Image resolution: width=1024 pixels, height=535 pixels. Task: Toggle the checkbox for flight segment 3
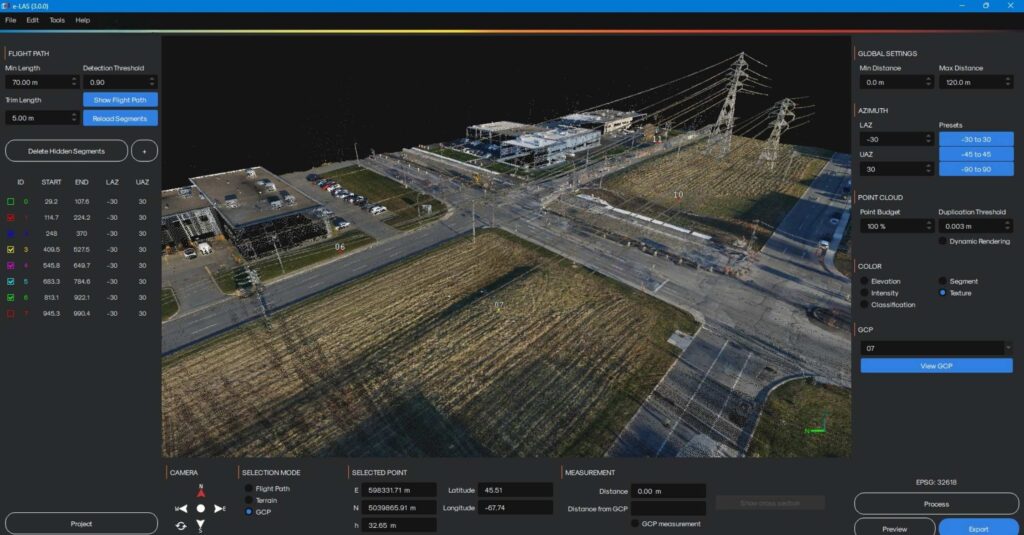(x=10, y=248)
